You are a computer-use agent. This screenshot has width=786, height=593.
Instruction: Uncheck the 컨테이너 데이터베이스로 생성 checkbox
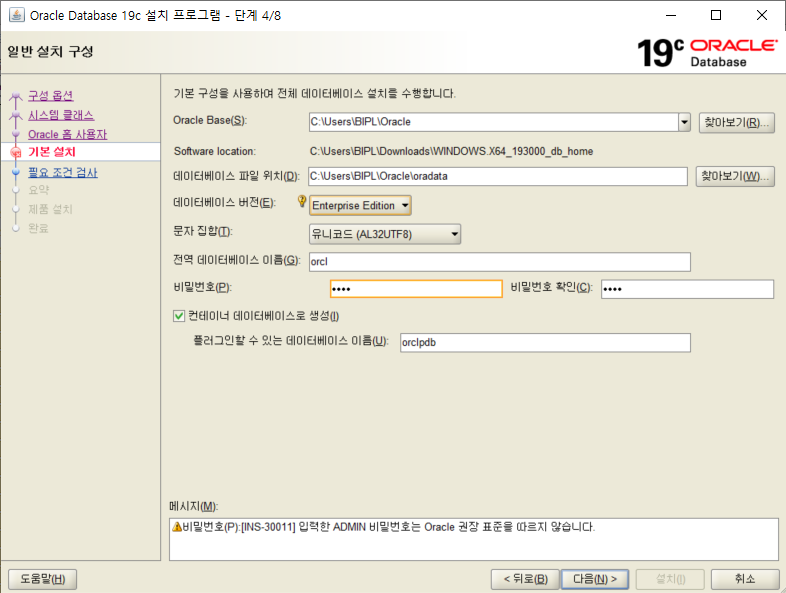[x=179, y=316]
